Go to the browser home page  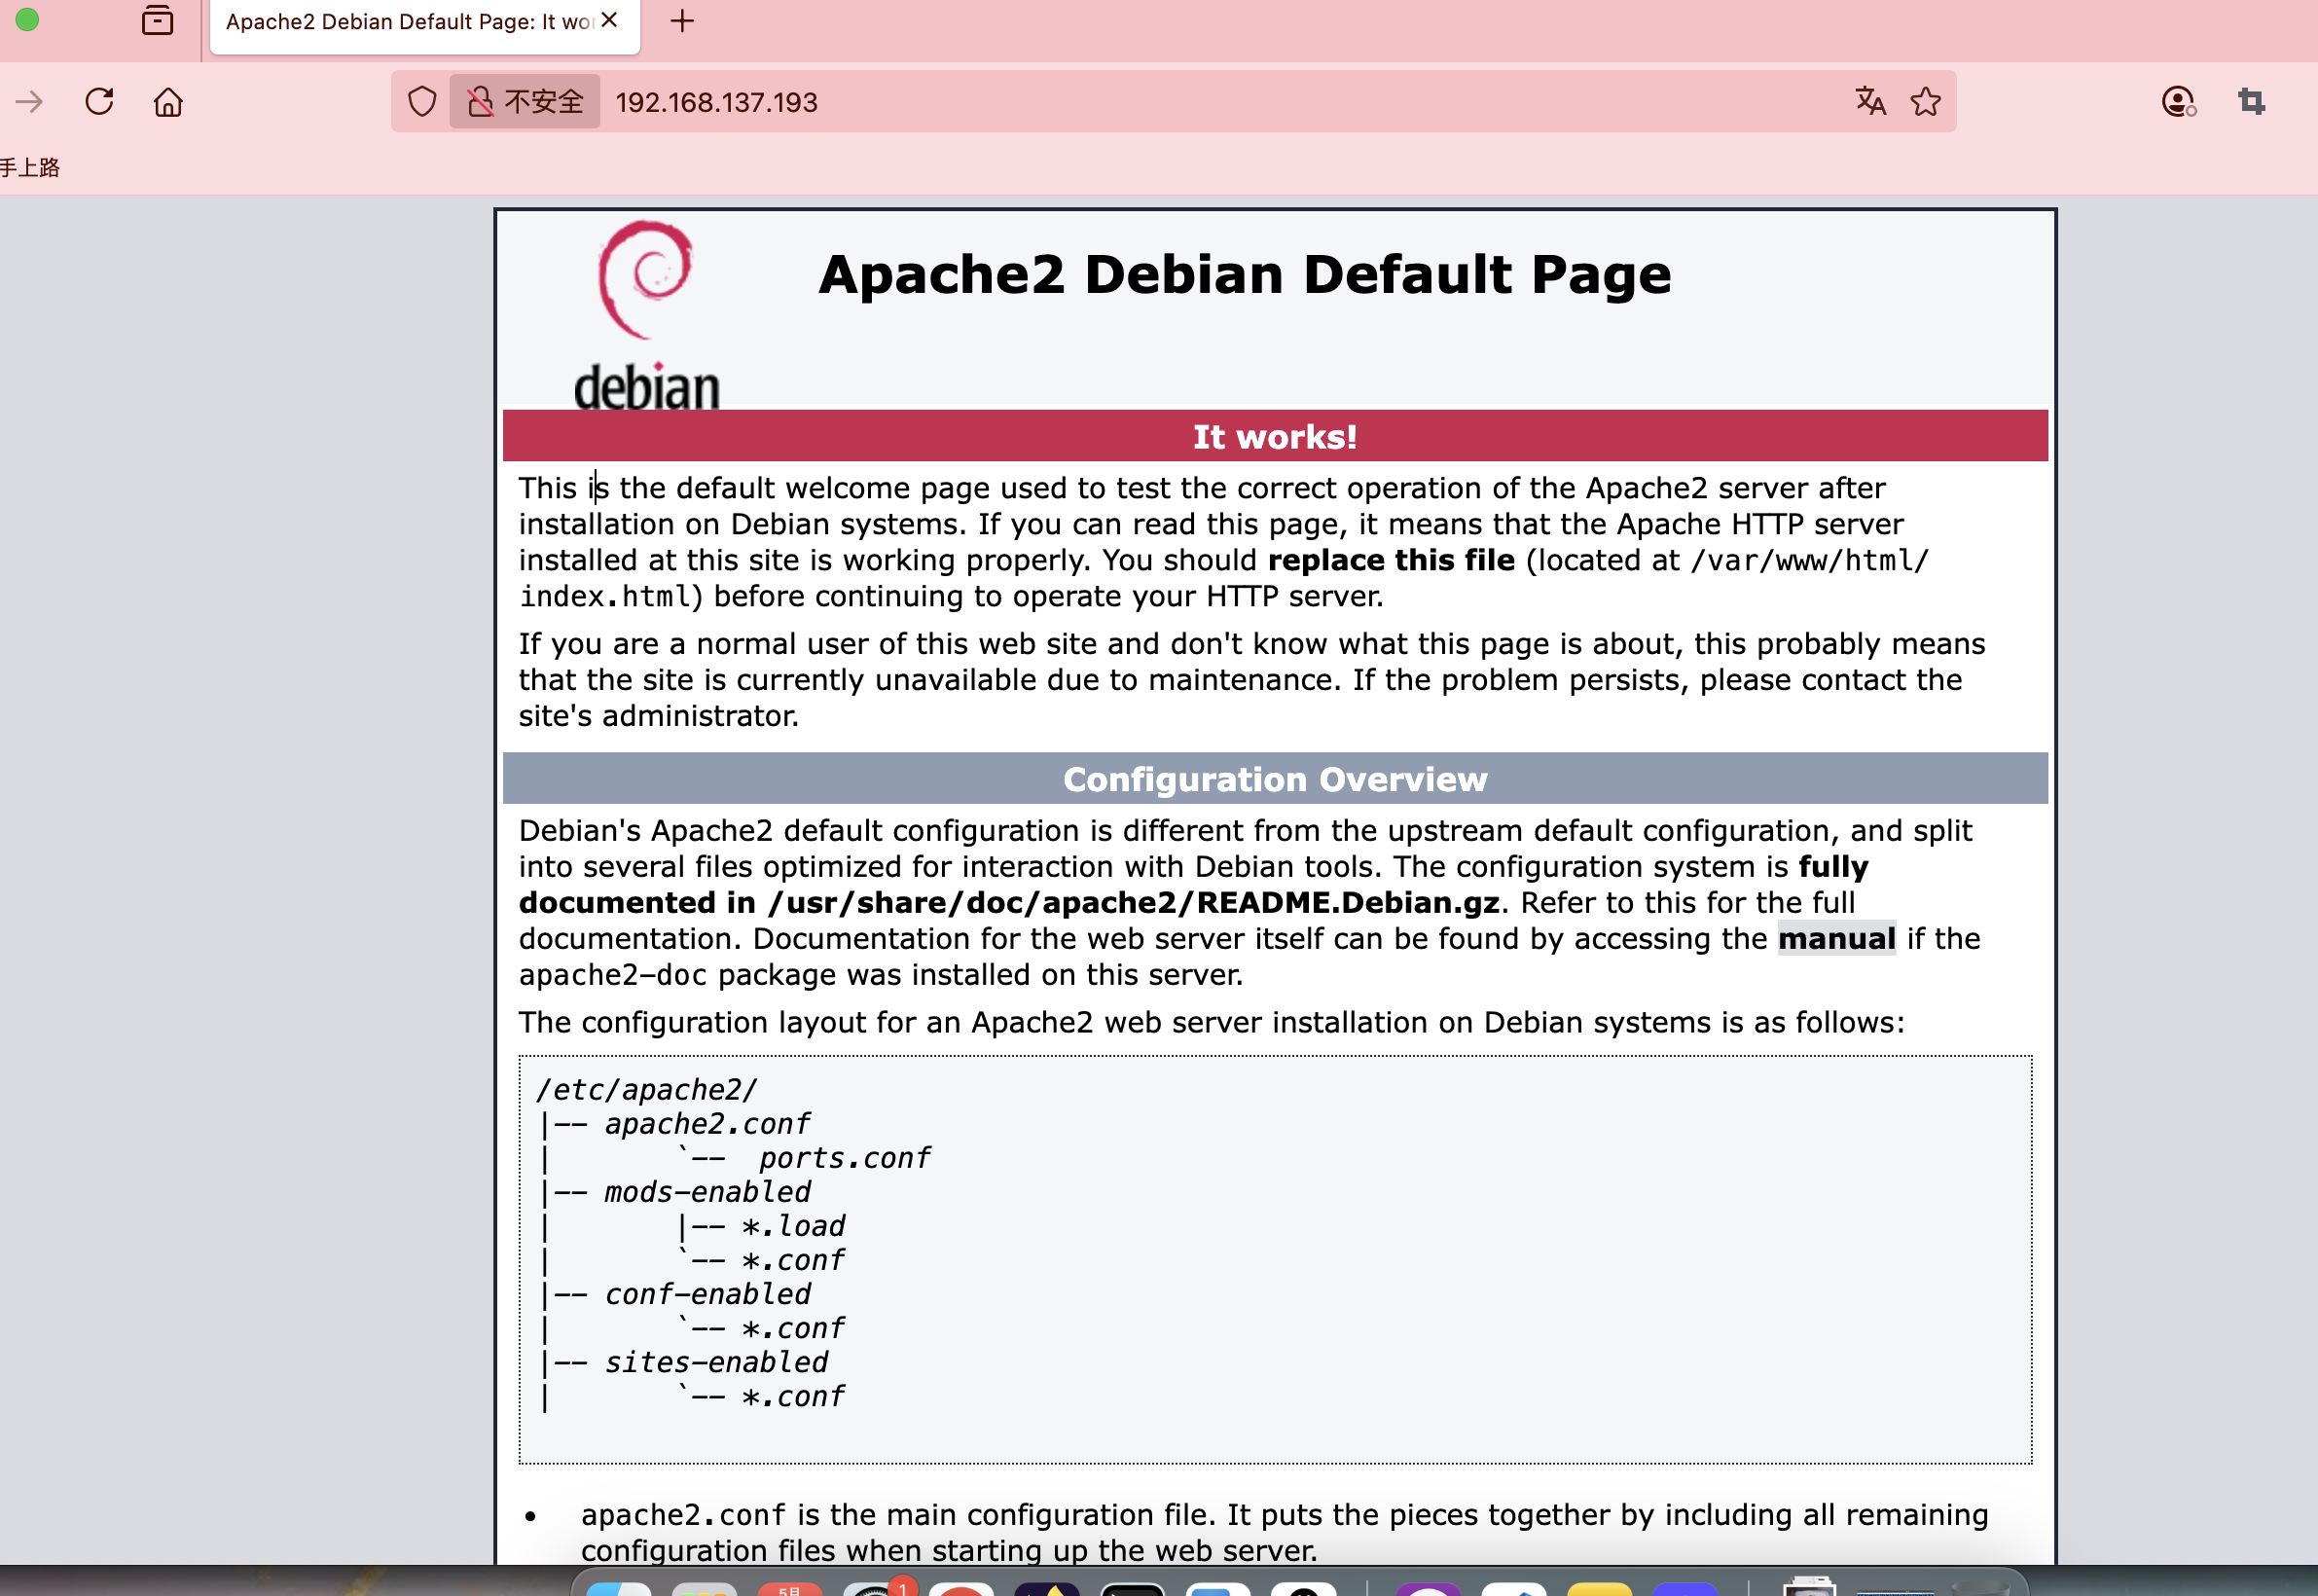click(168, 102)
